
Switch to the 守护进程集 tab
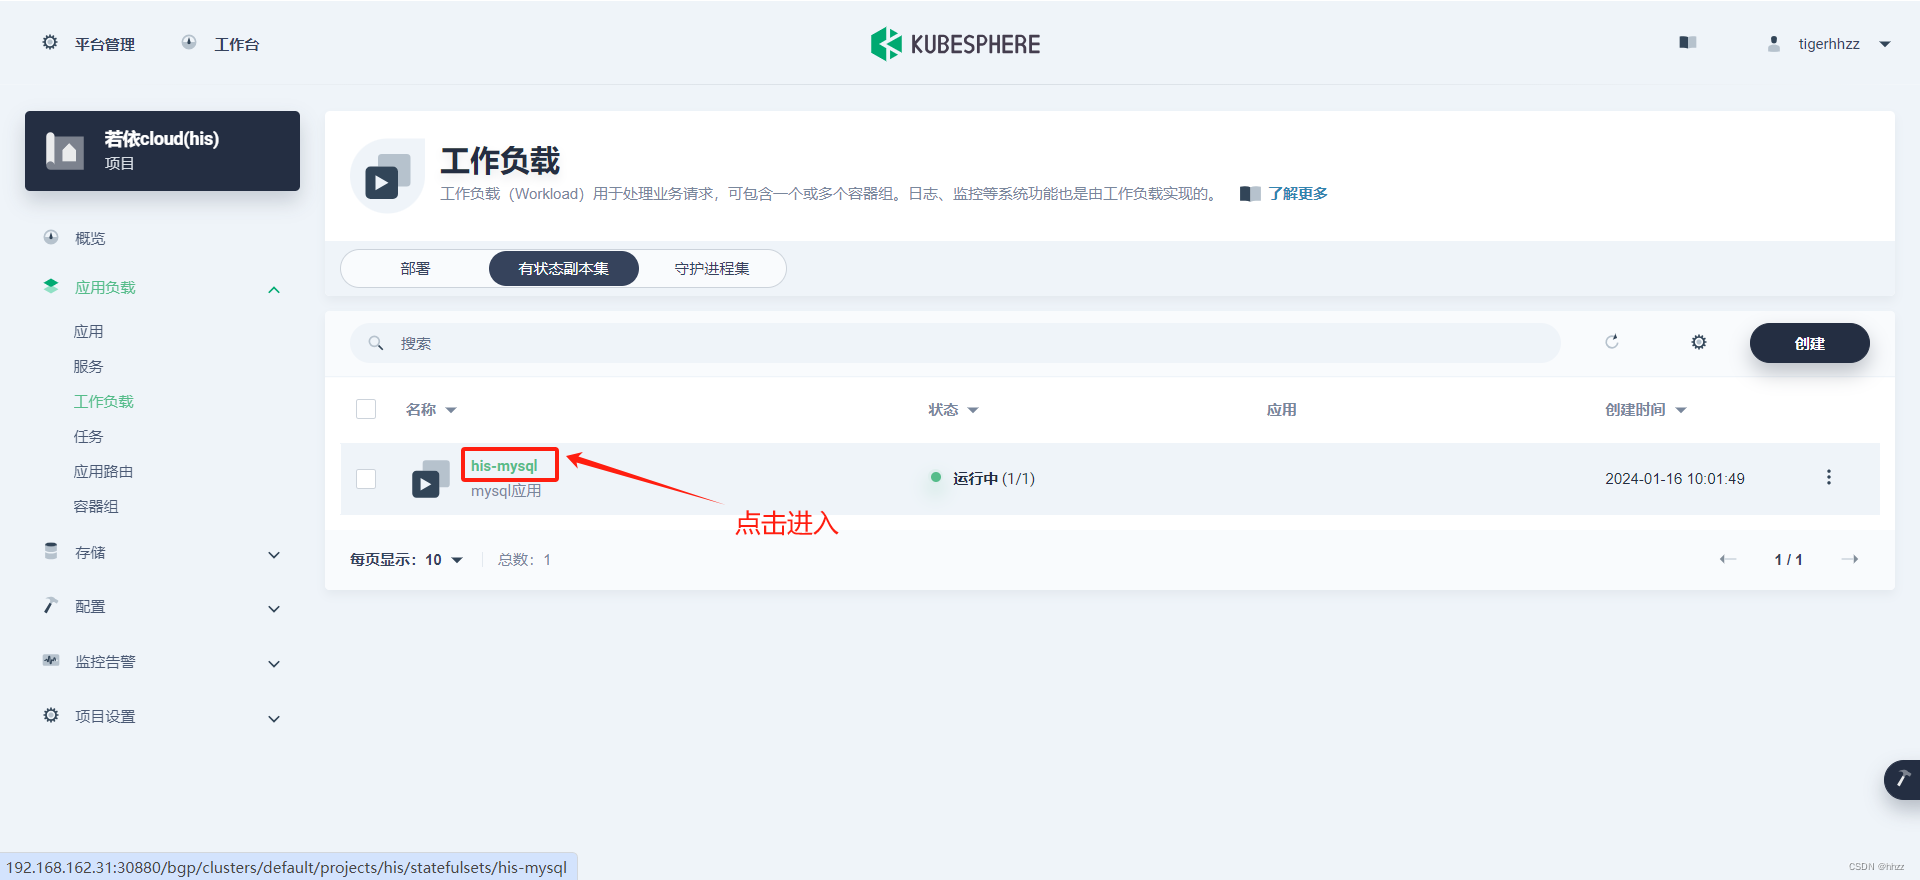pyautogui.click(x=712, y=268)
